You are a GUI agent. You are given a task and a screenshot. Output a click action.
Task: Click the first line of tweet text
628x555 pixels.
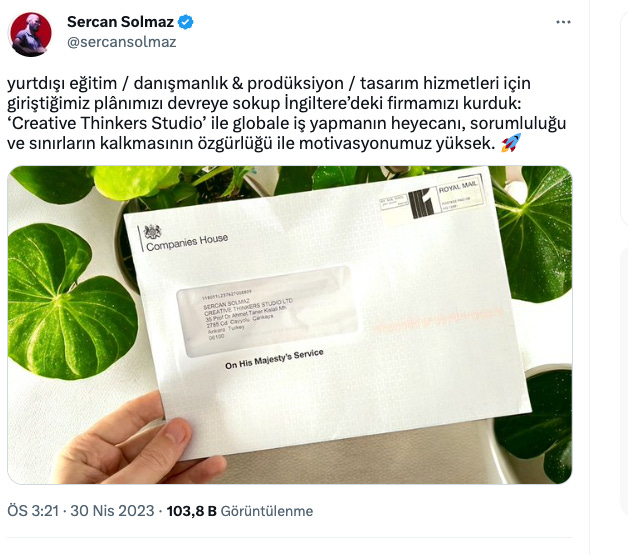point(269,83)
